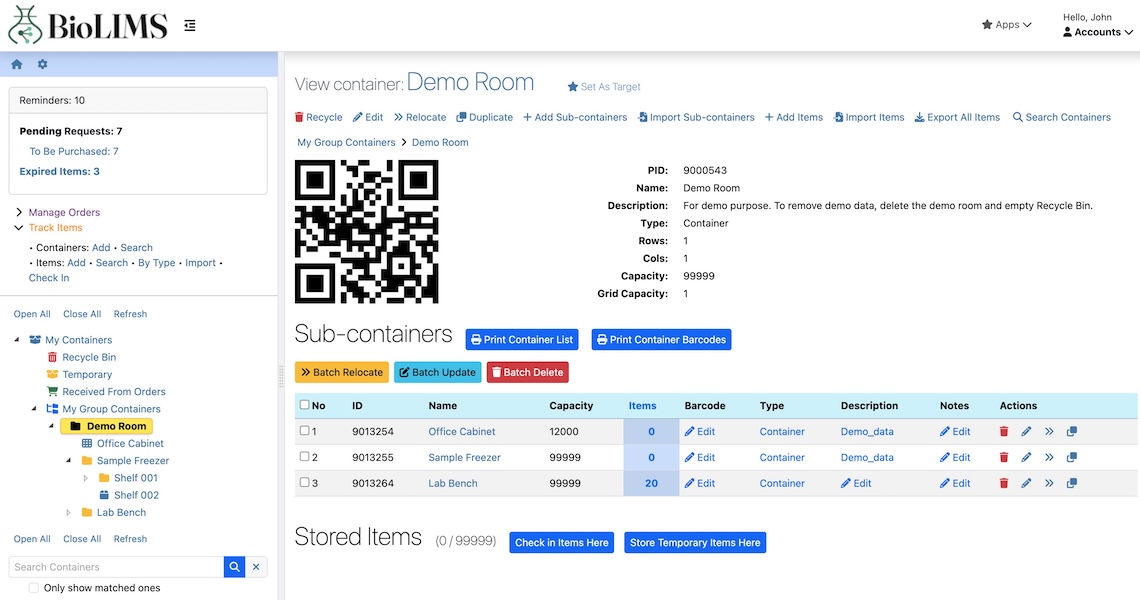Click Recycle in the container toolbar

(318, 117)
